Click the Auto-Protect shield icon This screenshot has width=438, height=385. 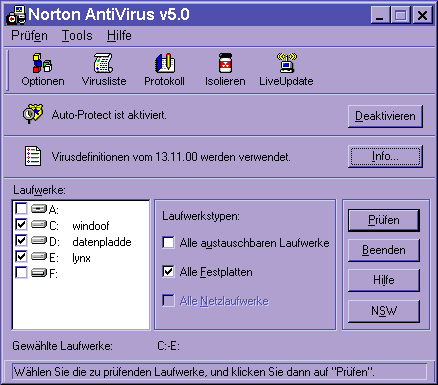pos(33,113)
